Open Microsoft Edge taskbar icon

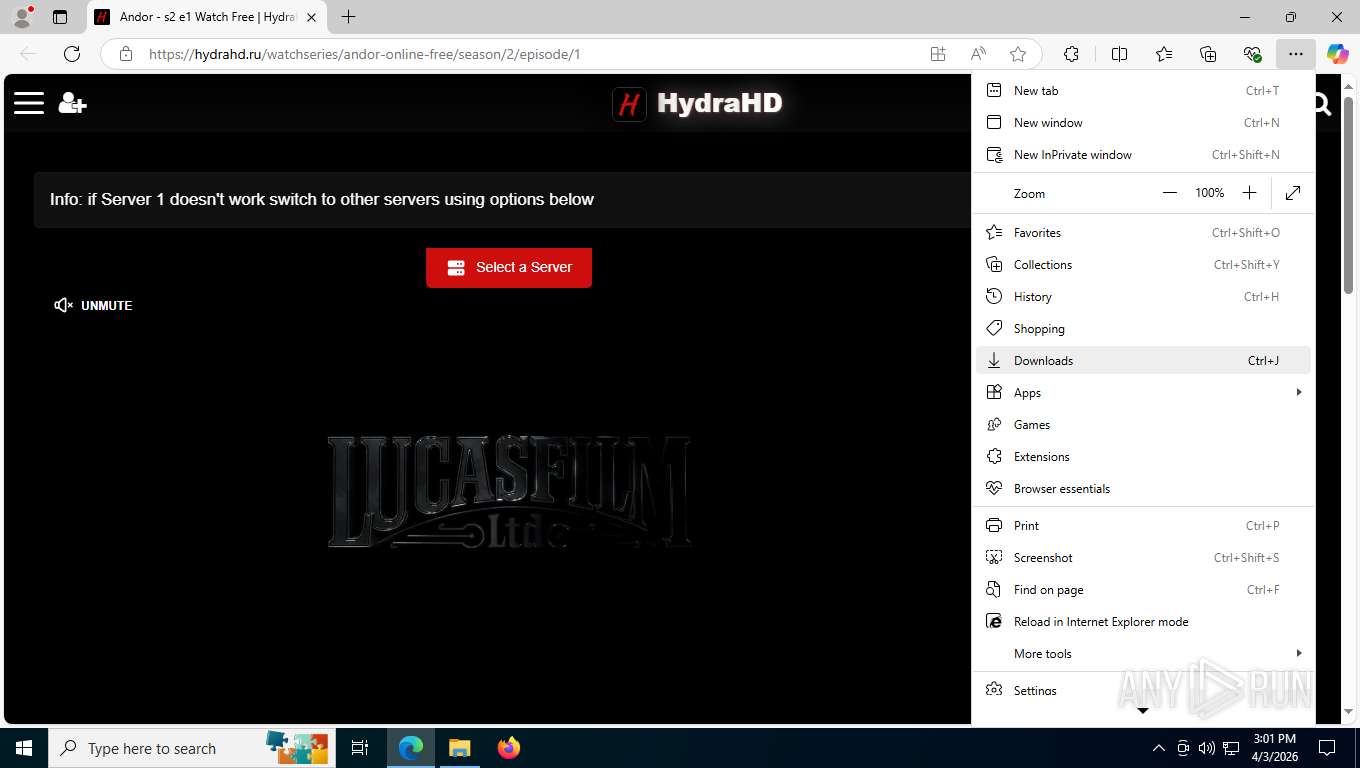coord(411,748)
